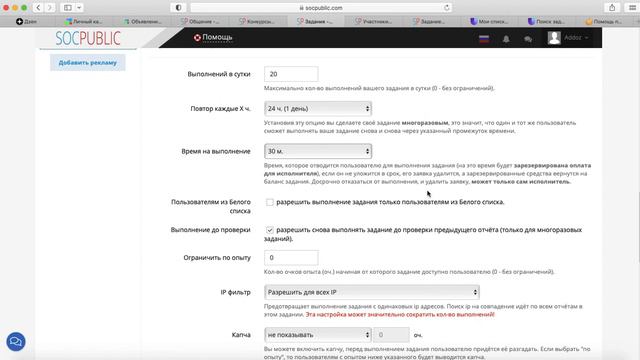Switch to the Участники tab
The height and width of the screenshot is (360, 640).
point(373,21)
